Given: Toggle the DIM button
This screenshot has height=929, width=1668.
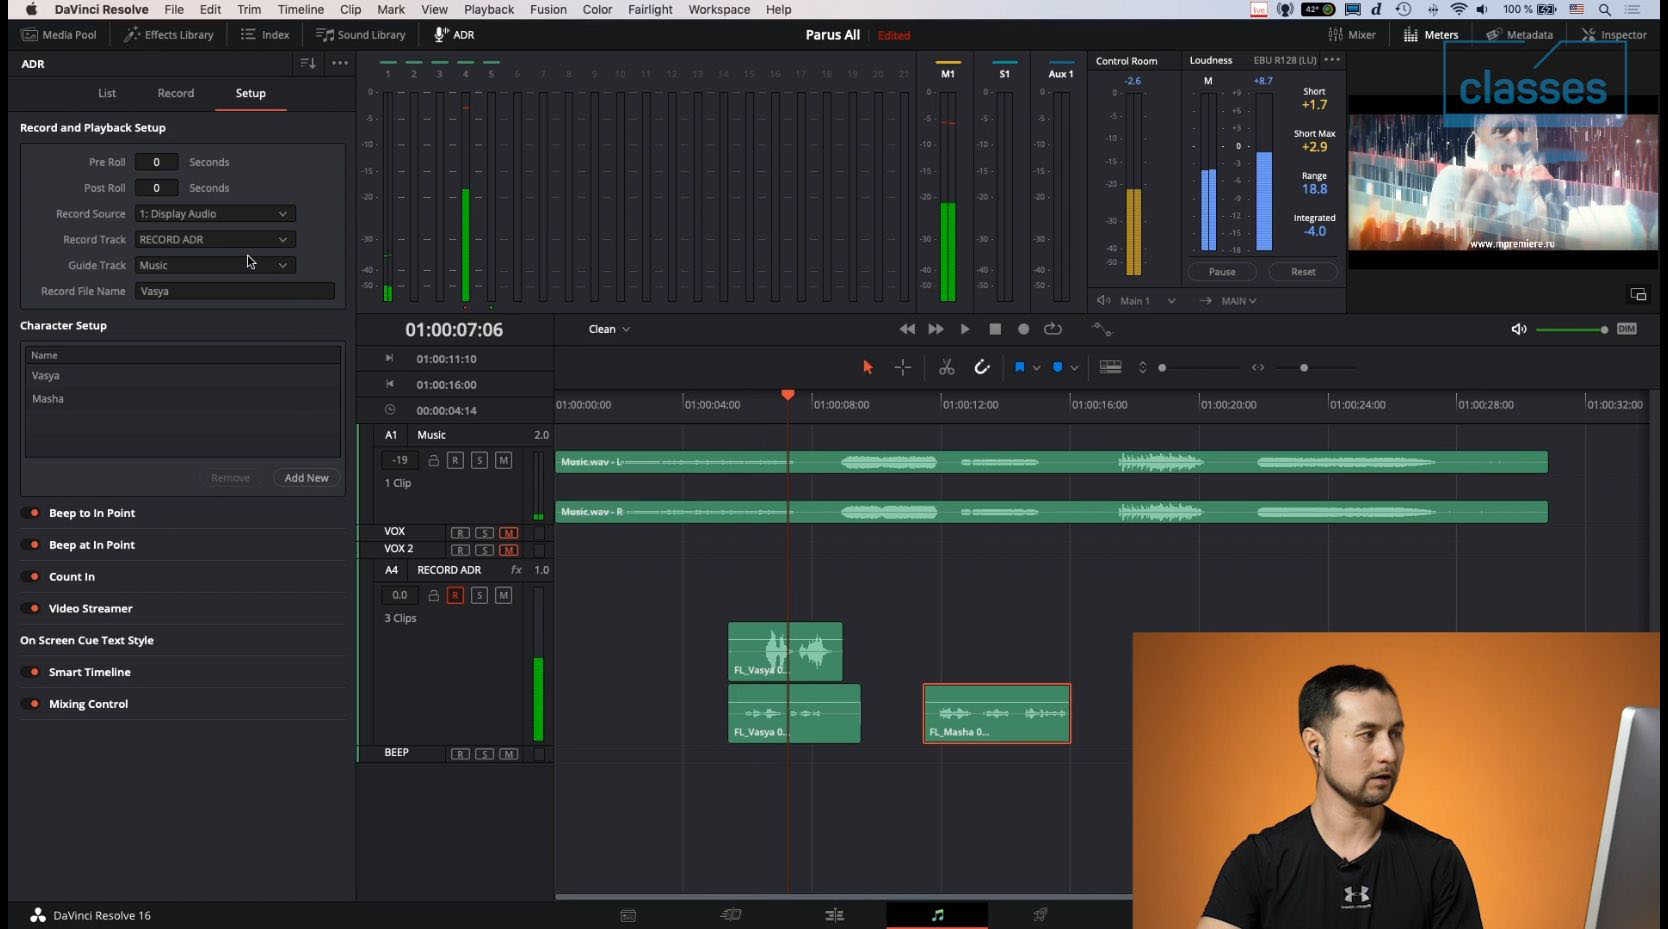Looking at the screenshot, I should [1627, 329].
